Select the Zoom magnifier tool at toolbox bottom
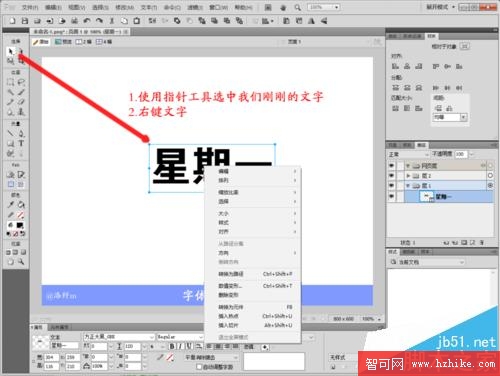Image resolution: width=500 pixels, height=376 pixels. [x=21, y=262]
